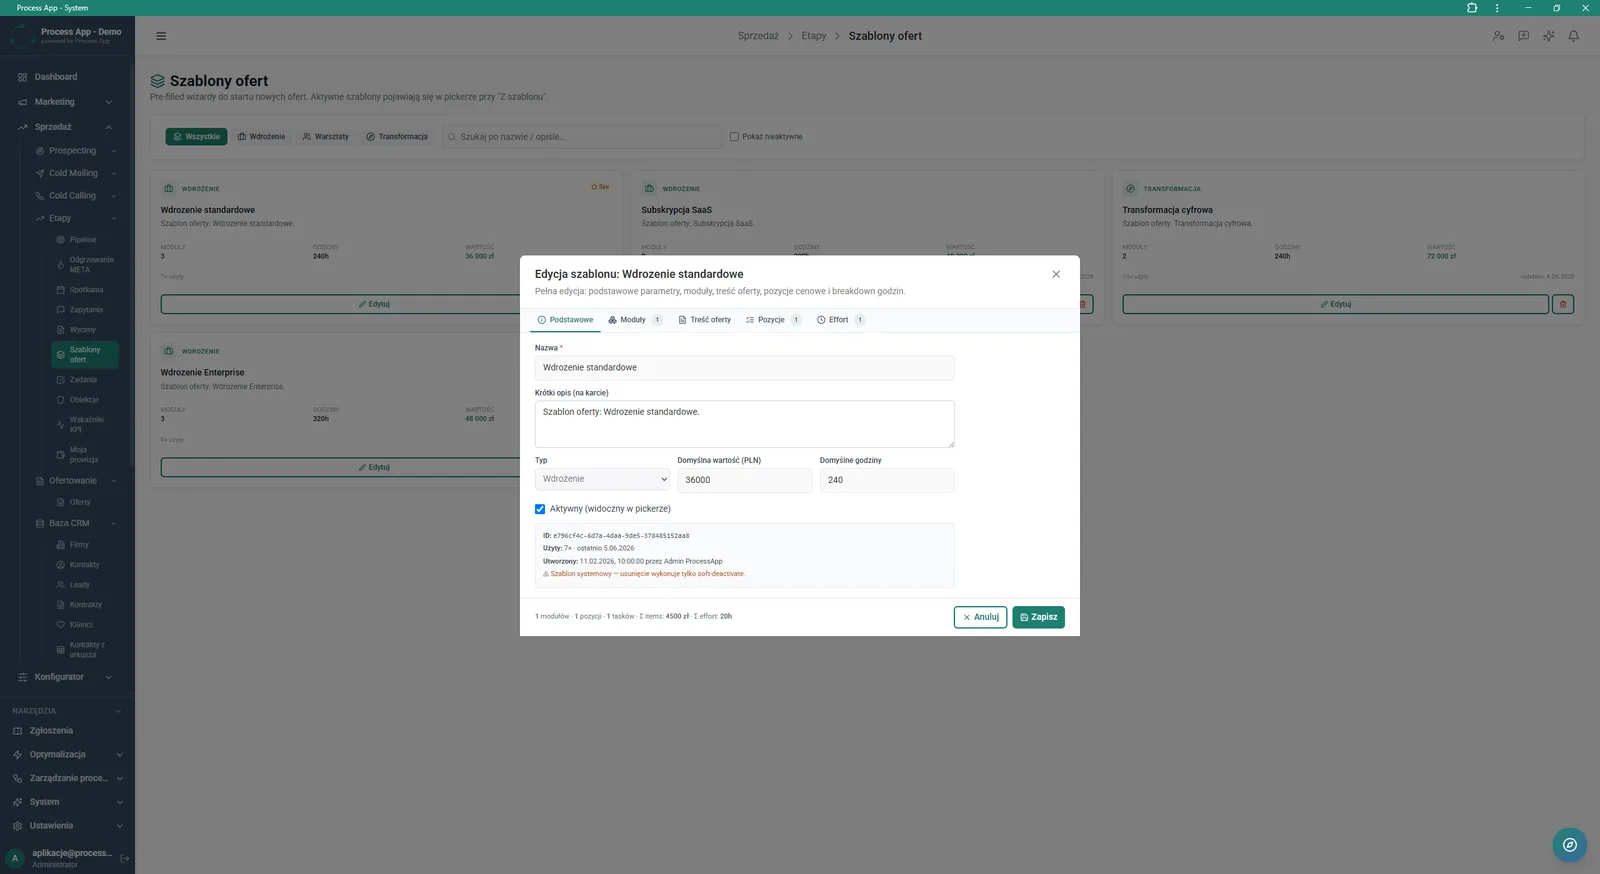Select the Podstawowe tab
The height and width of the screenshot is (874, 1600).
pos(565,320)
